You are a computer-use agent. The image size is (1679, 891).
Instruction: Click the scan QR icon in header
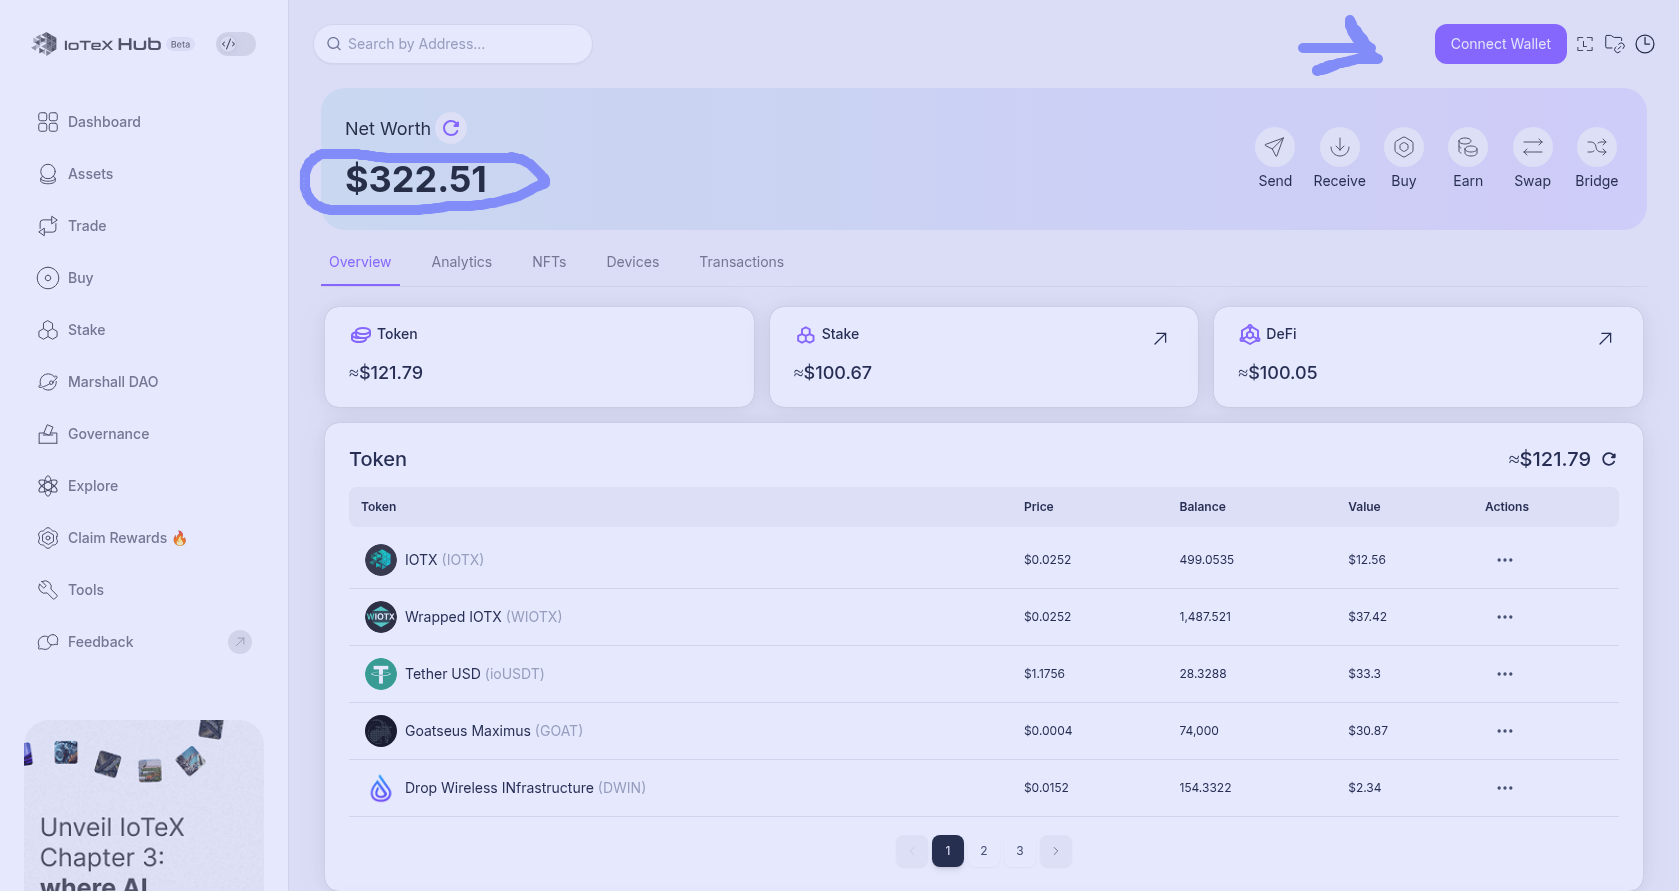(x=1585, y=44)
